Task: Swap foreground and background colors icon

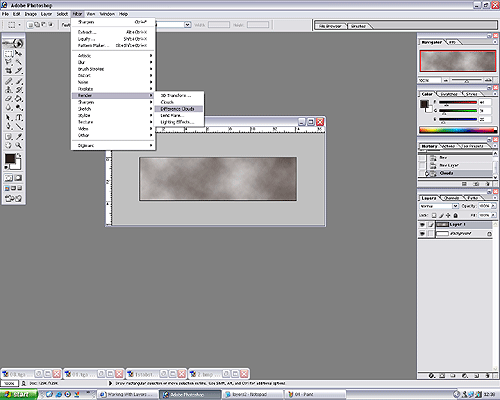Action: click(x=19, y=155)
